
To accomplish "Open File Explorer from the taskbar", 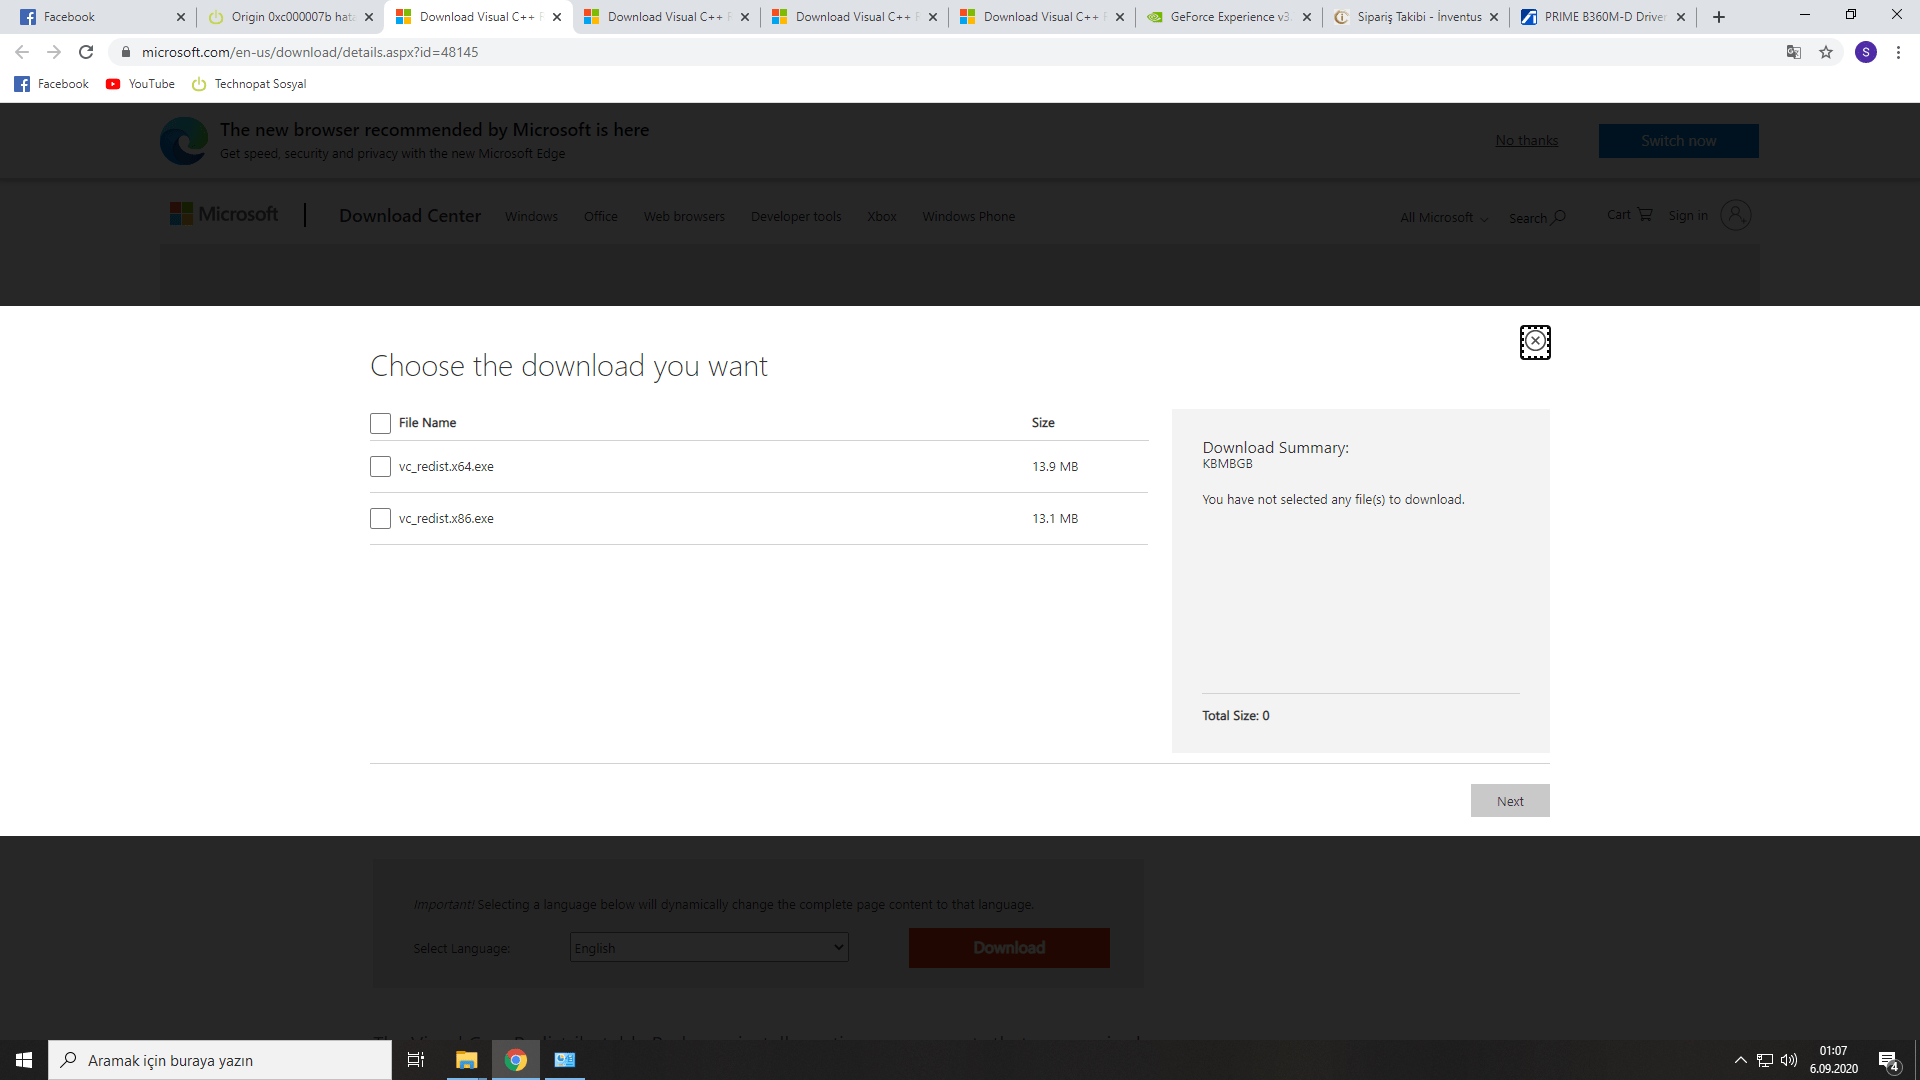I will tap(466, 1060).
